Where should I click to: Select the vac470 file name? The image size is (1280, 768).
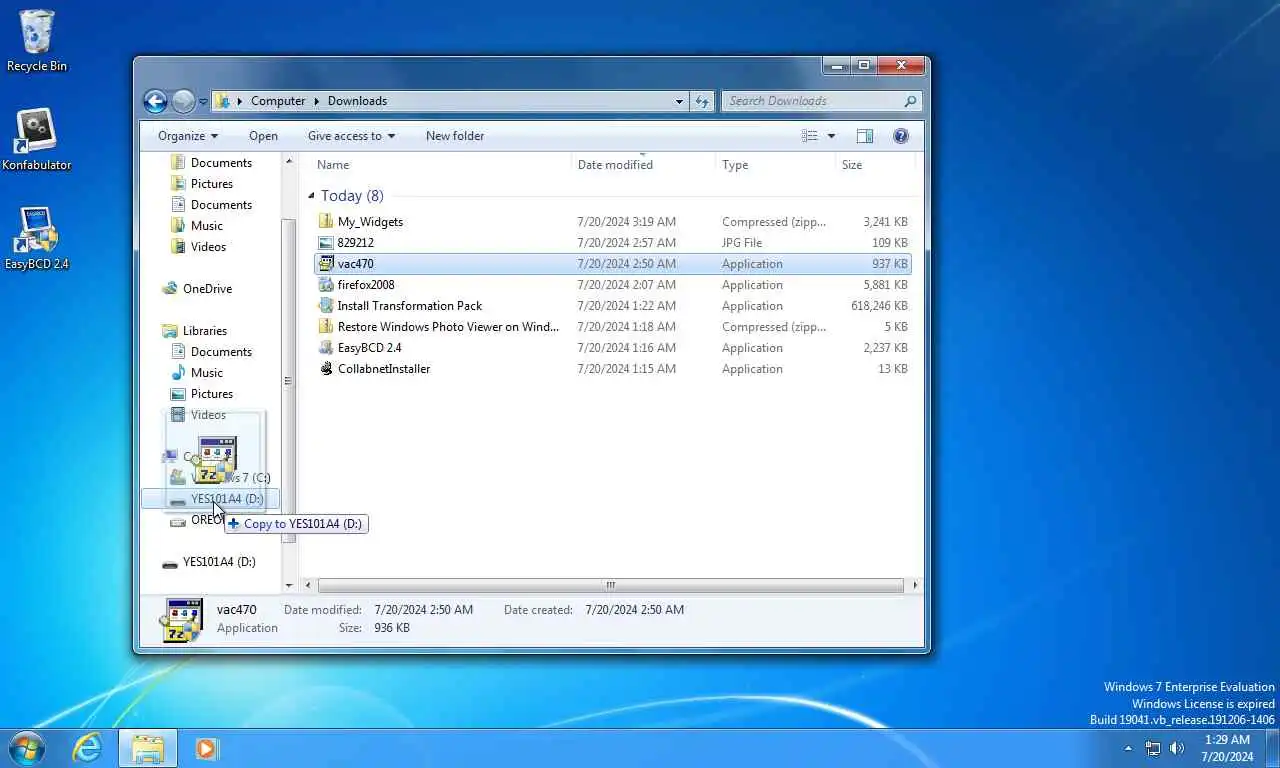tap(355, 264)
